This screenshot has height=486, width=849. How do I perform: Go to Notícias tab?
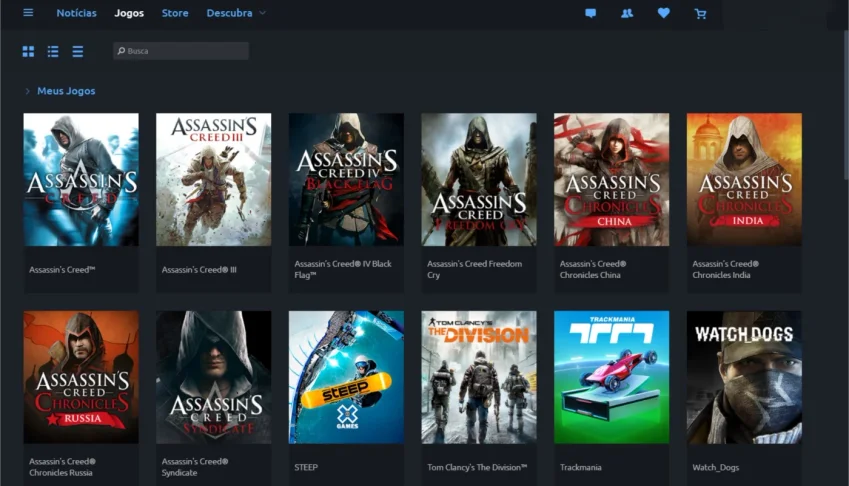click(x=76, y=13)
